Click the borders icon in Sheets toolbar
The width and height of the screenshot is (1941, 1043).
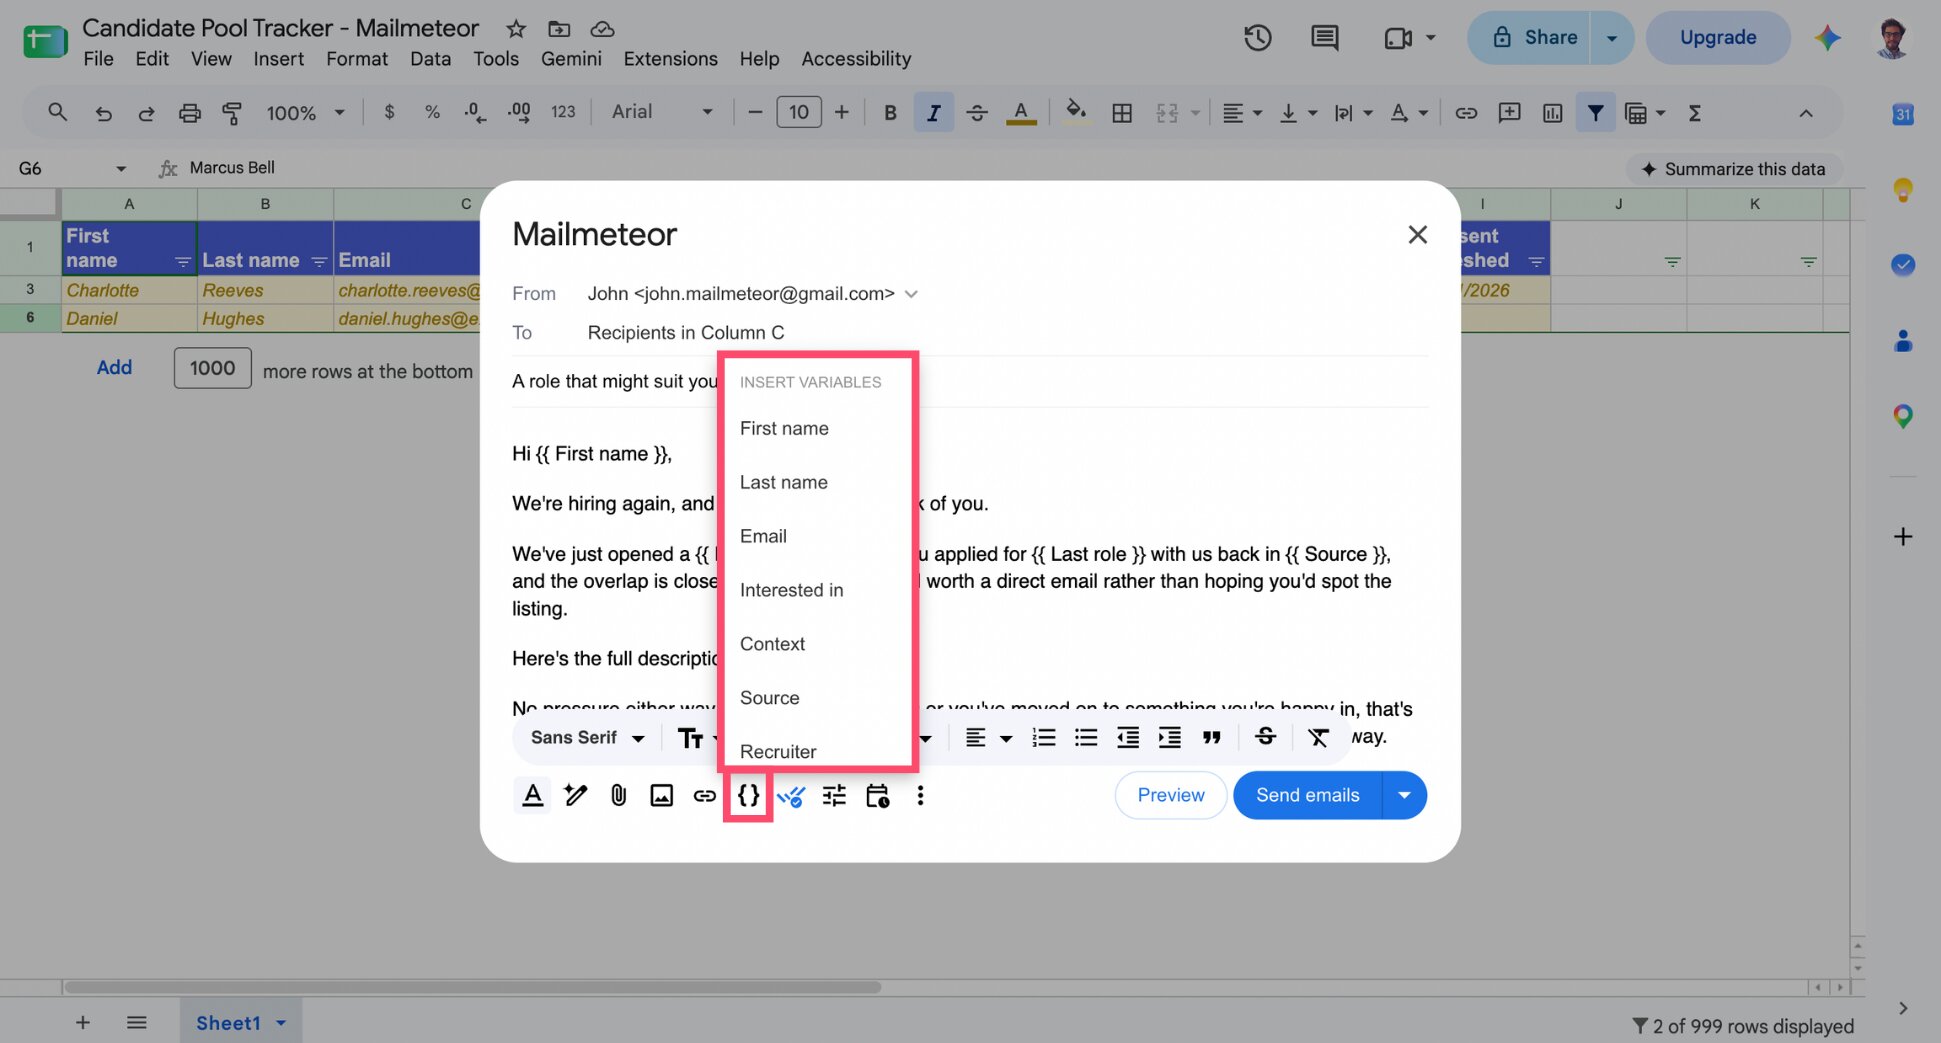[1122, 113]
